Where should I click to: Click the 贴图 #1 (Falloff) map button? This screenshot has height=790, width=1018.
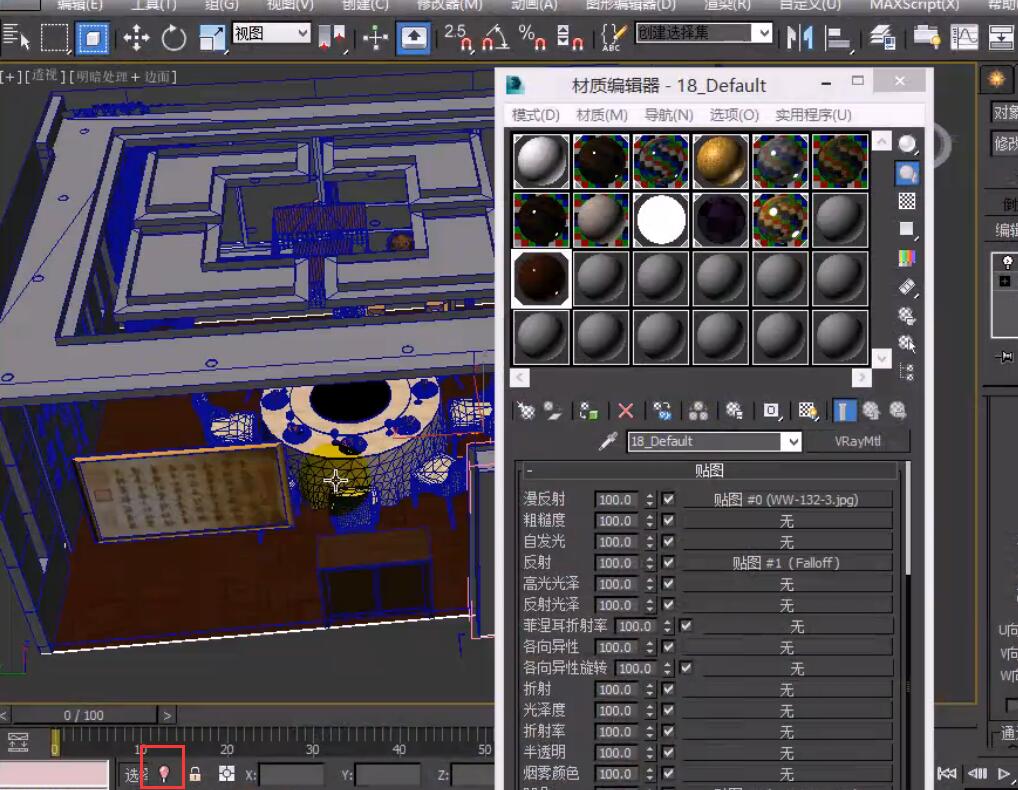point(786,563)
